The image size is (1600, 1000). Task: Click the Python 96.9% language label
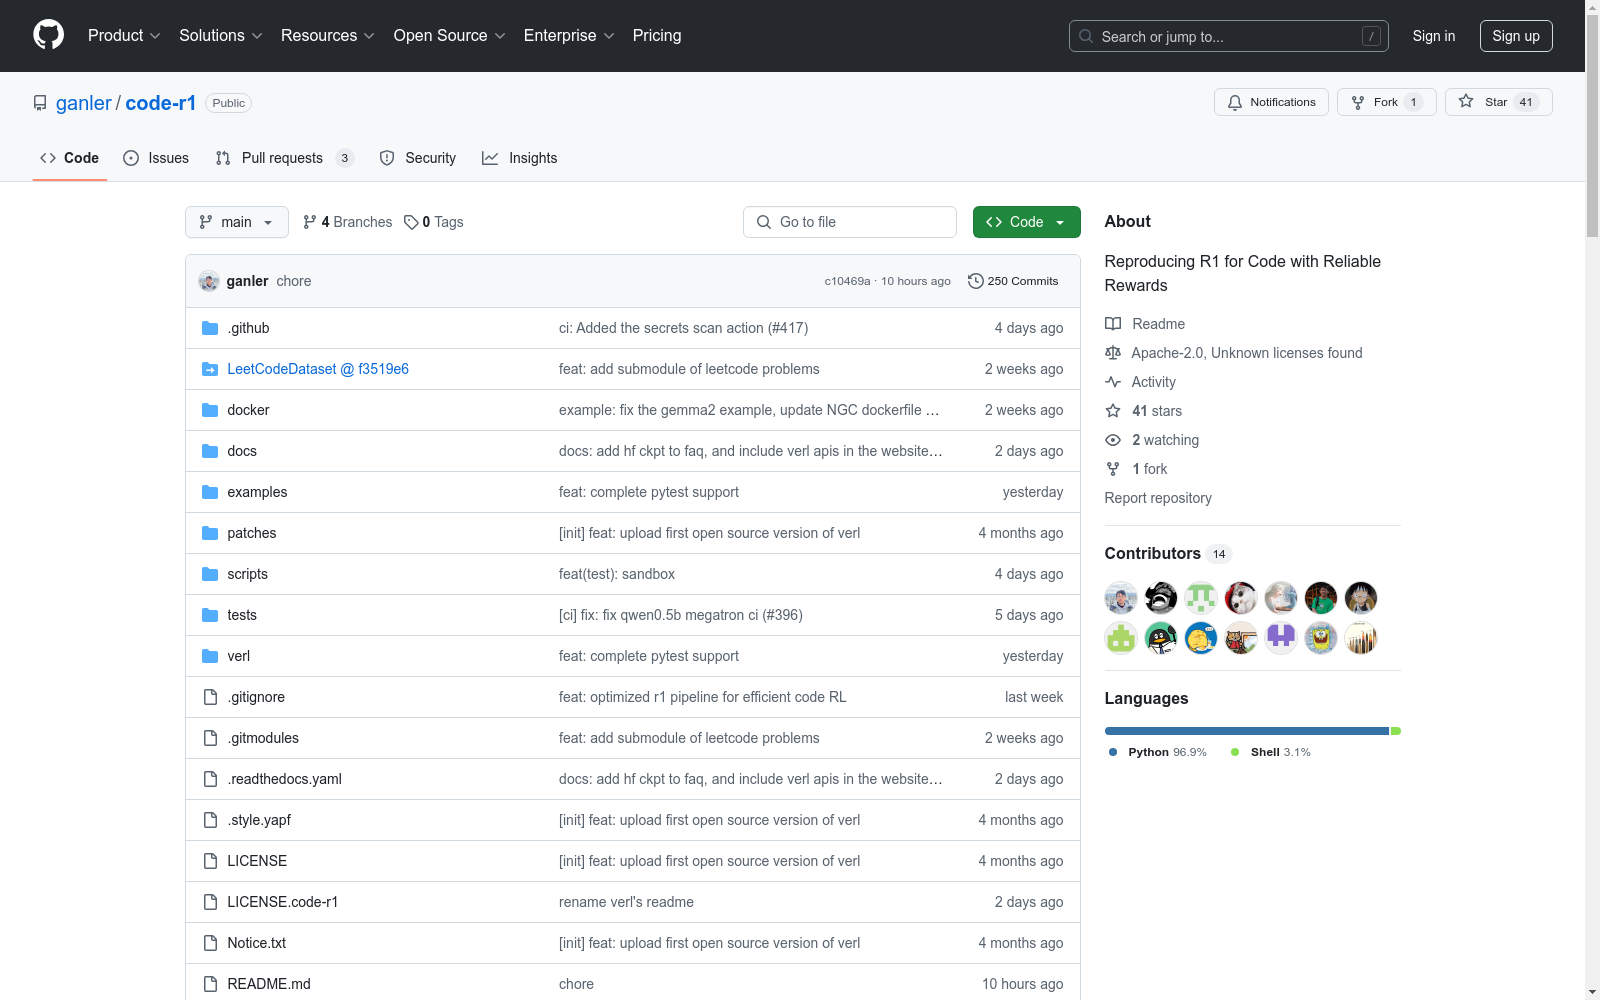tap(1158, 752)
